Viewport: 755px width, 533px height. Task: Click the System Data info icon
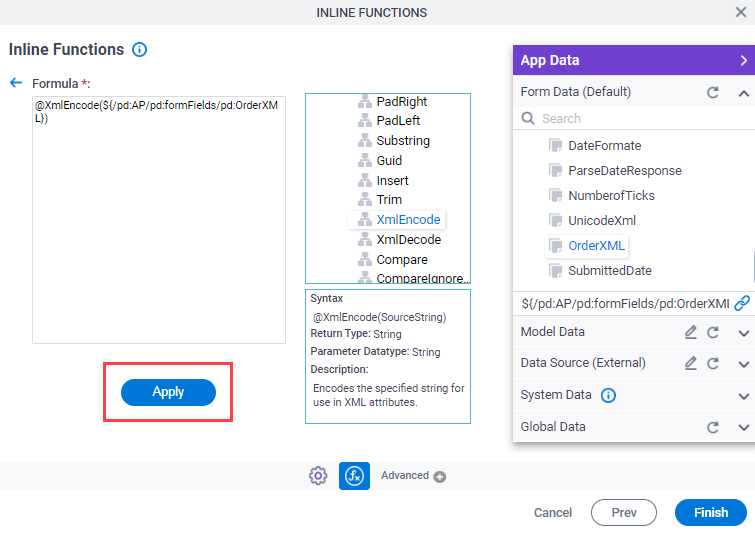[608, 395]
